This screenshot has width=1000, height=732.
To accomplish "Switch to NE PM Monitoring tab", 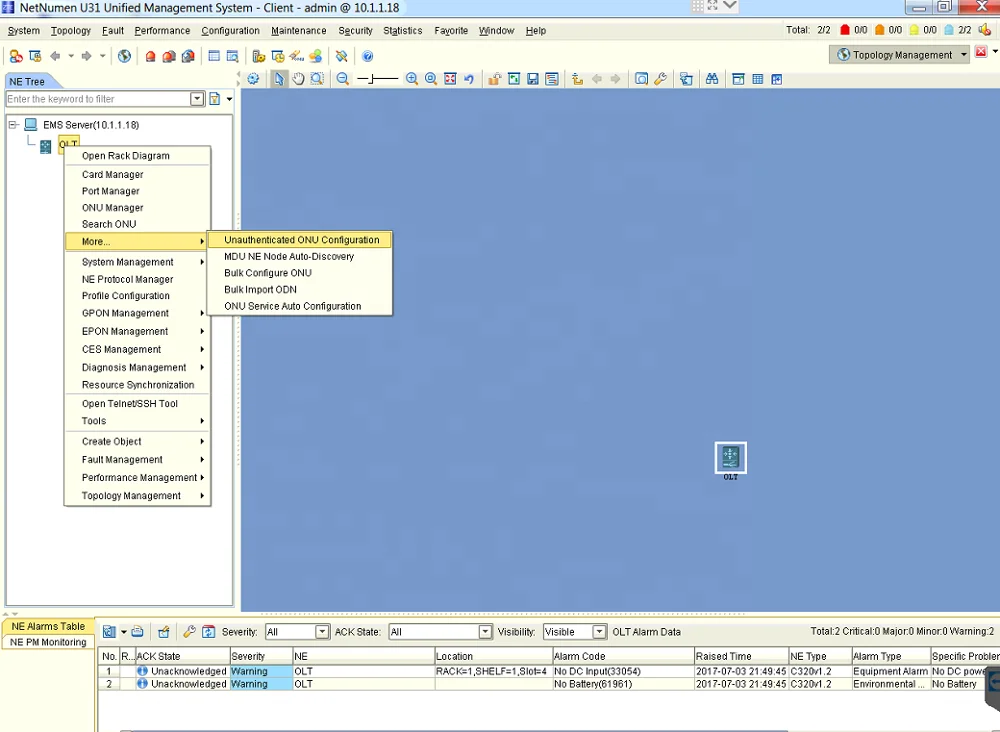I will pos(48,642).
